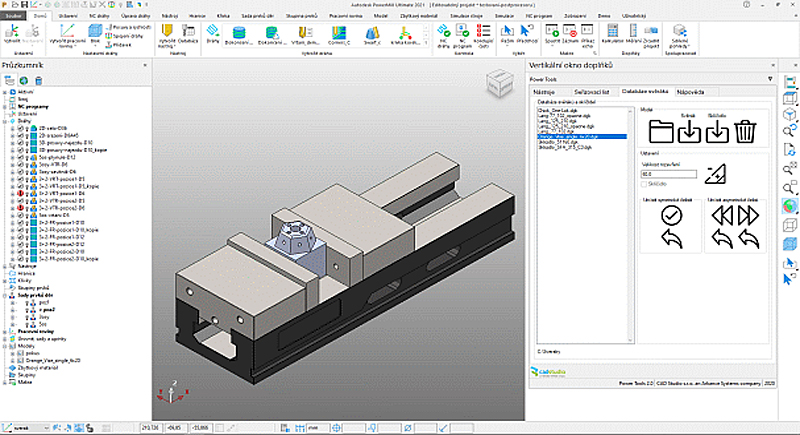Collapse the Modely tree node
The height and width of the screenshot is (435, 800).
(5, 346)
